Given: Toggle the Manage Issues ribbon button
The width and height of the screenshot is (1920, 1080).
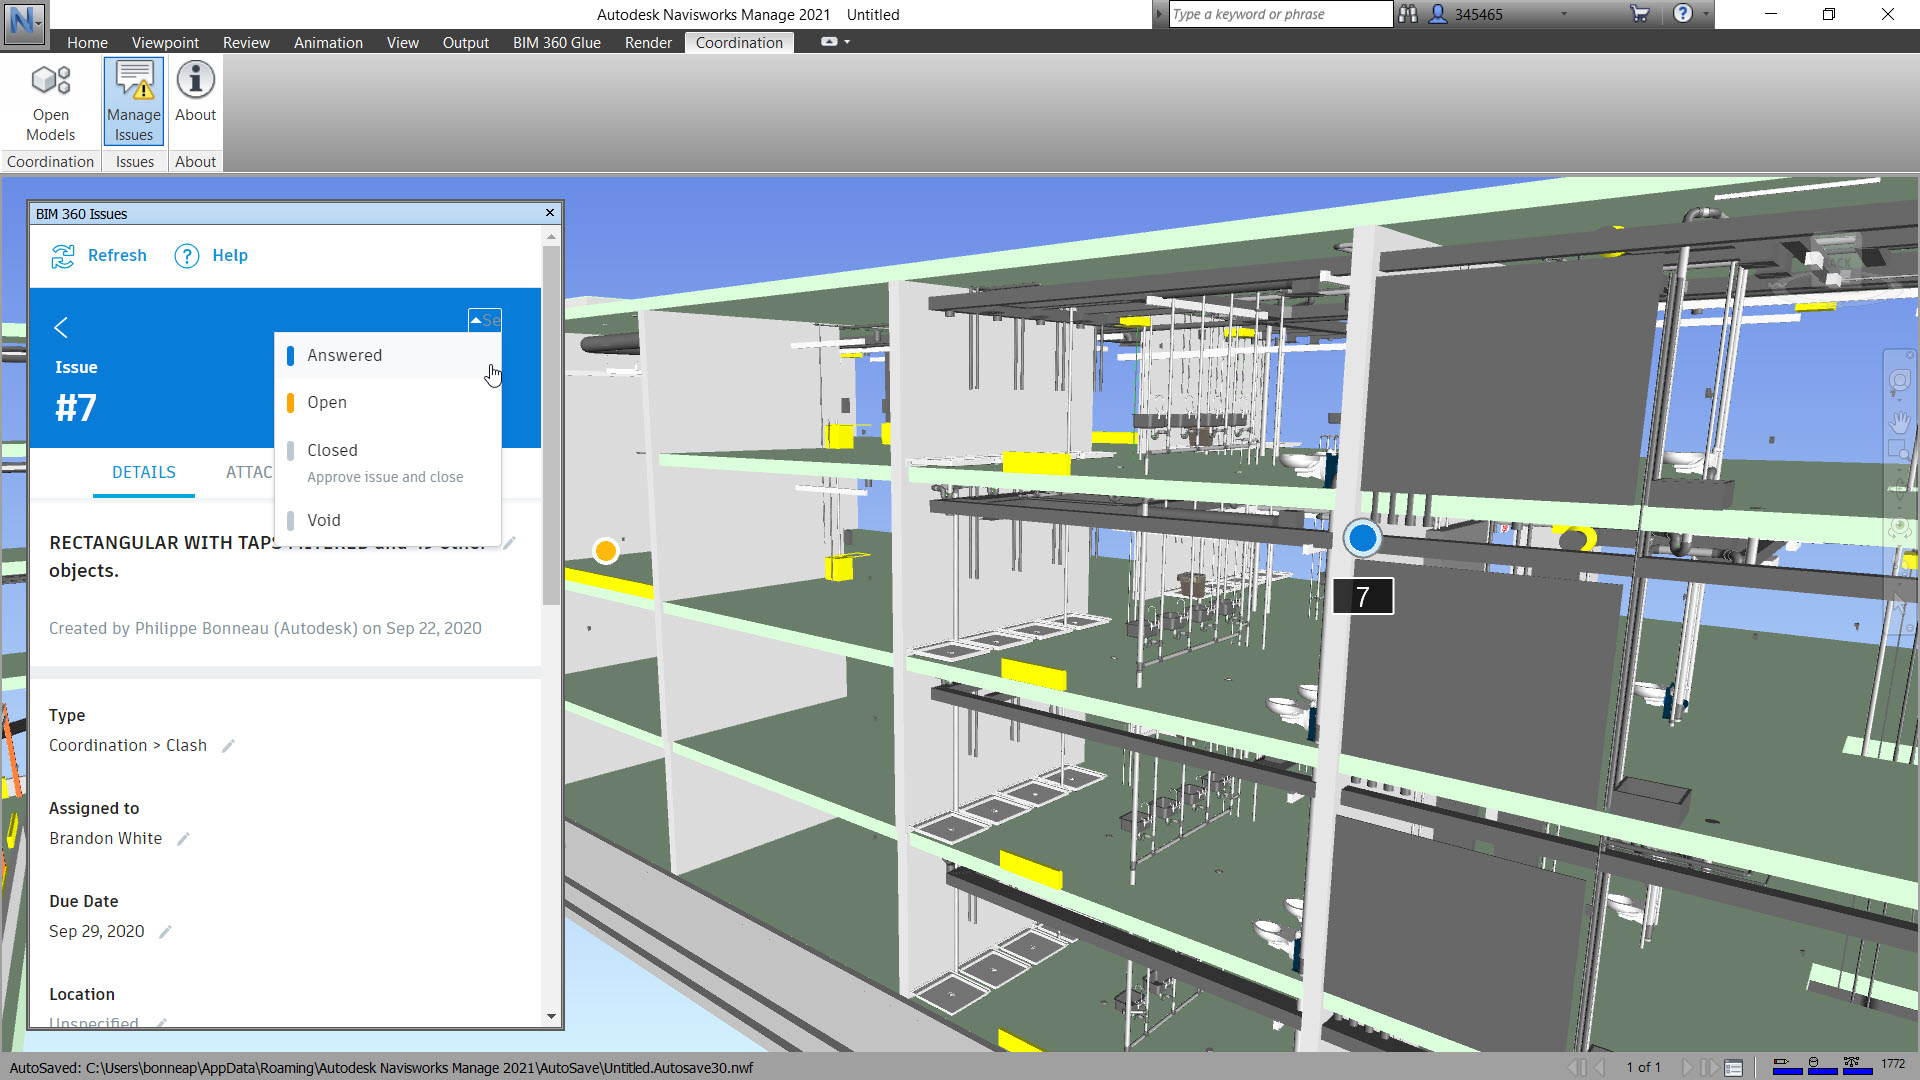Looking at the screenshot, I should pyautogui.click(x=133, y=101).
